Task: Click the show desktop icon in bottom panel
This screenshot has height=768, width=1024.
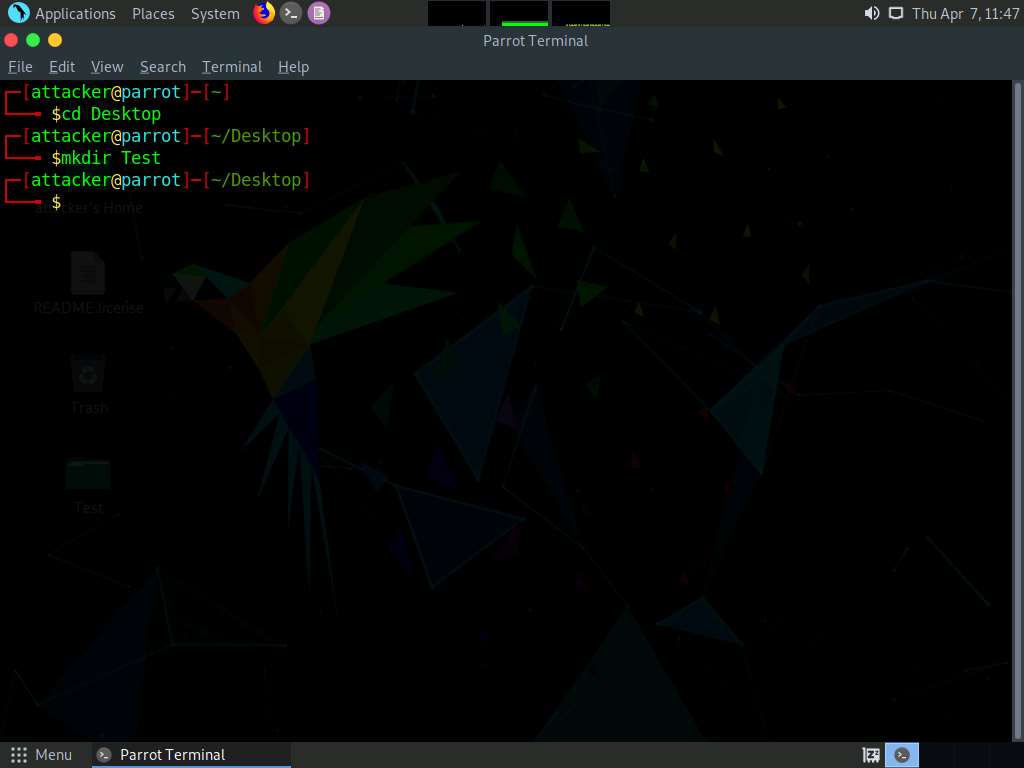Action: click(871, 755)
